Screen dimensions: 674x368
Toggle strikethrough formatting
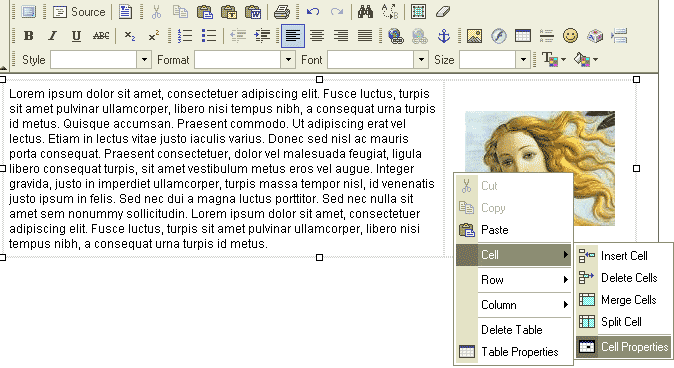[101, 36]
